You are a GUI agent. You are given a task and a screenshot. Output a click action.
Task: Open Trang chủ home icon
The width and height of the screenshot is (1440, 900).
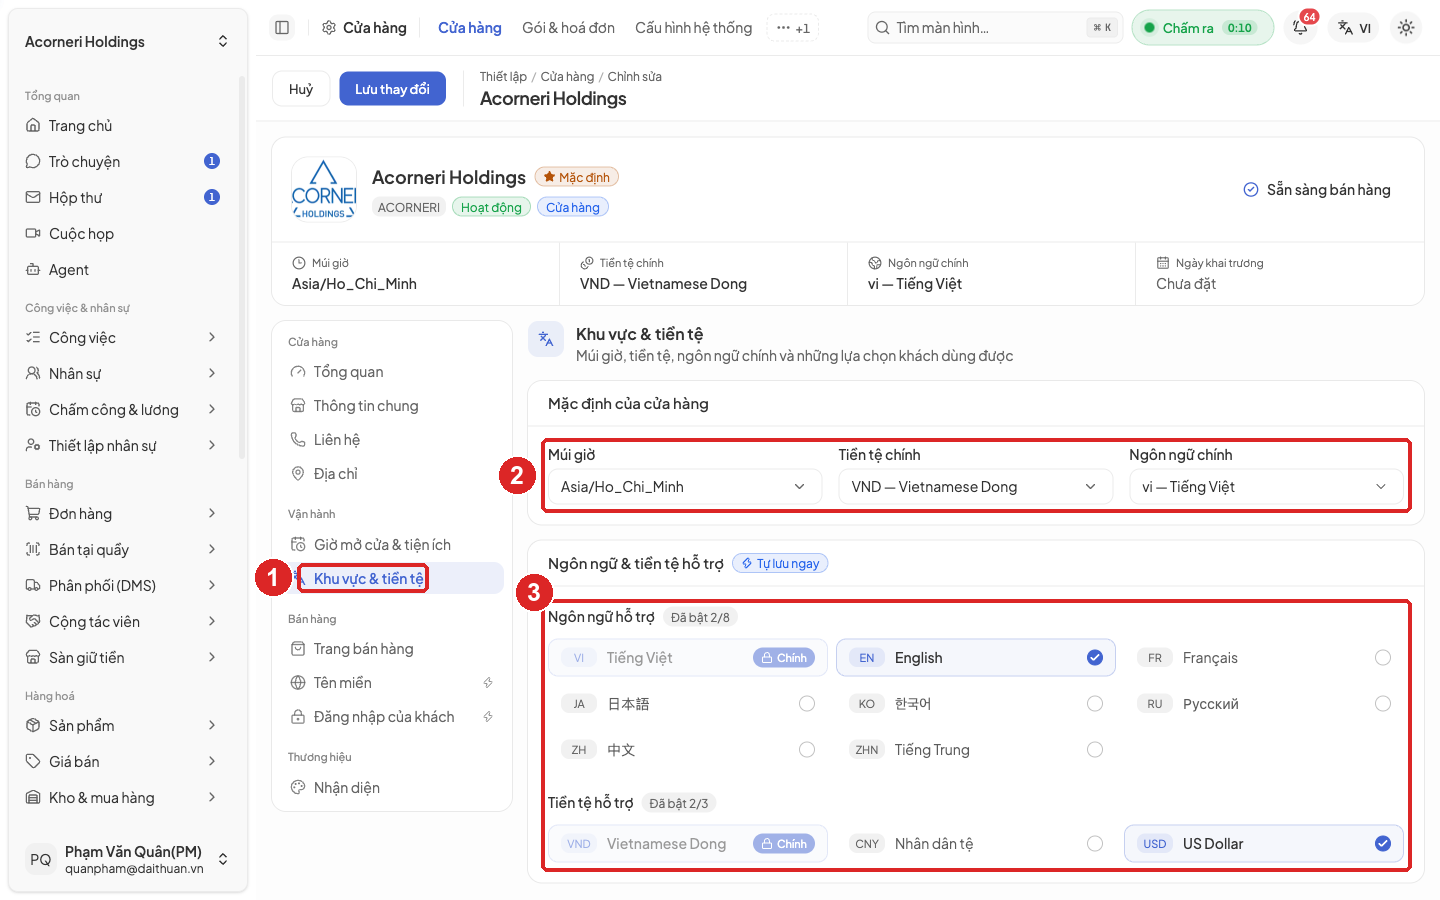coord(33,126)
